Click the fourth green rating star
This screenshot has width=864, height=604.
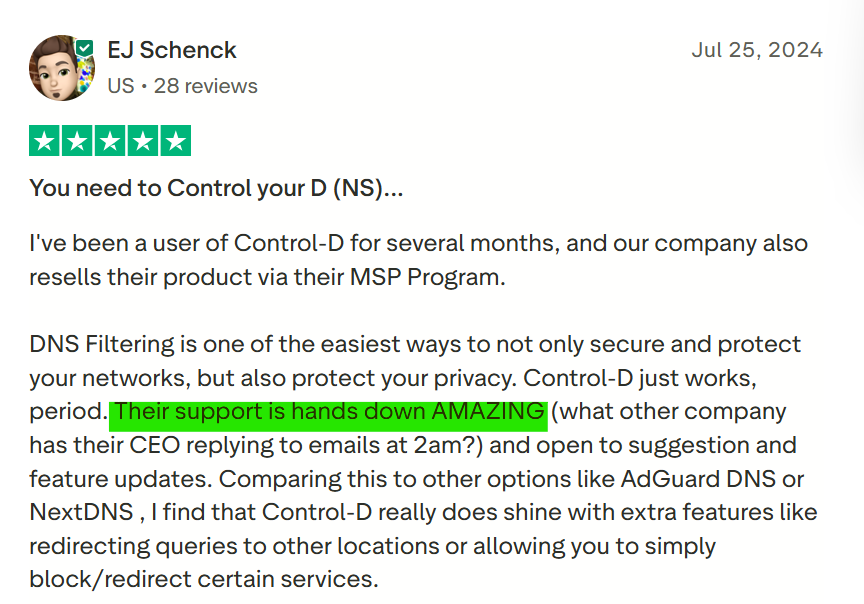coord(143,141)
